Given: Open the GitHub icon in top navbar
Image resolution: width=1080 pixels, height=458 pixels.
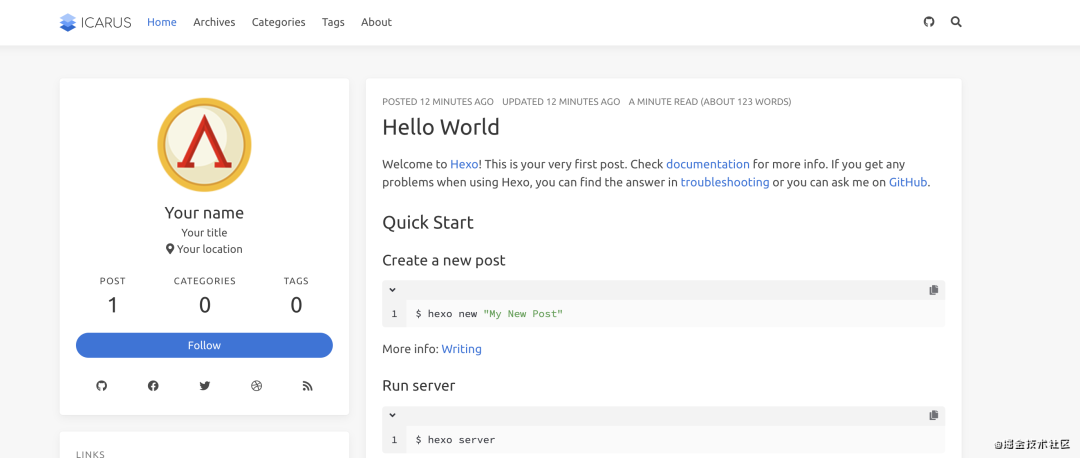Looking at the screenshot, I should [x=928, y=22].
